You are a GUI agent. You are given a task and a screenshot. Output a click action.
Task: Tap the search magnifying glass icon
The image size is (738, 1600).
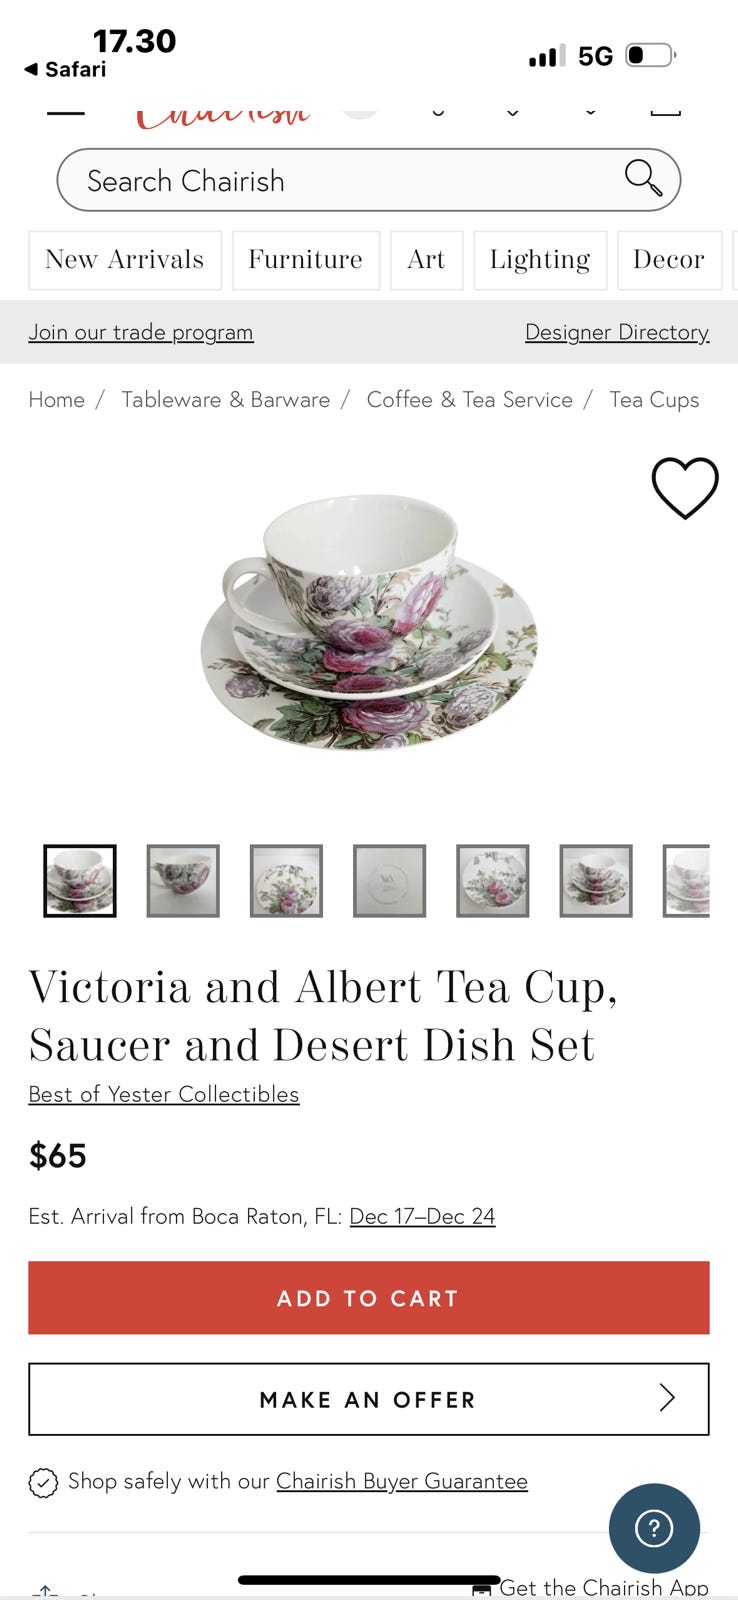(643, 178)
